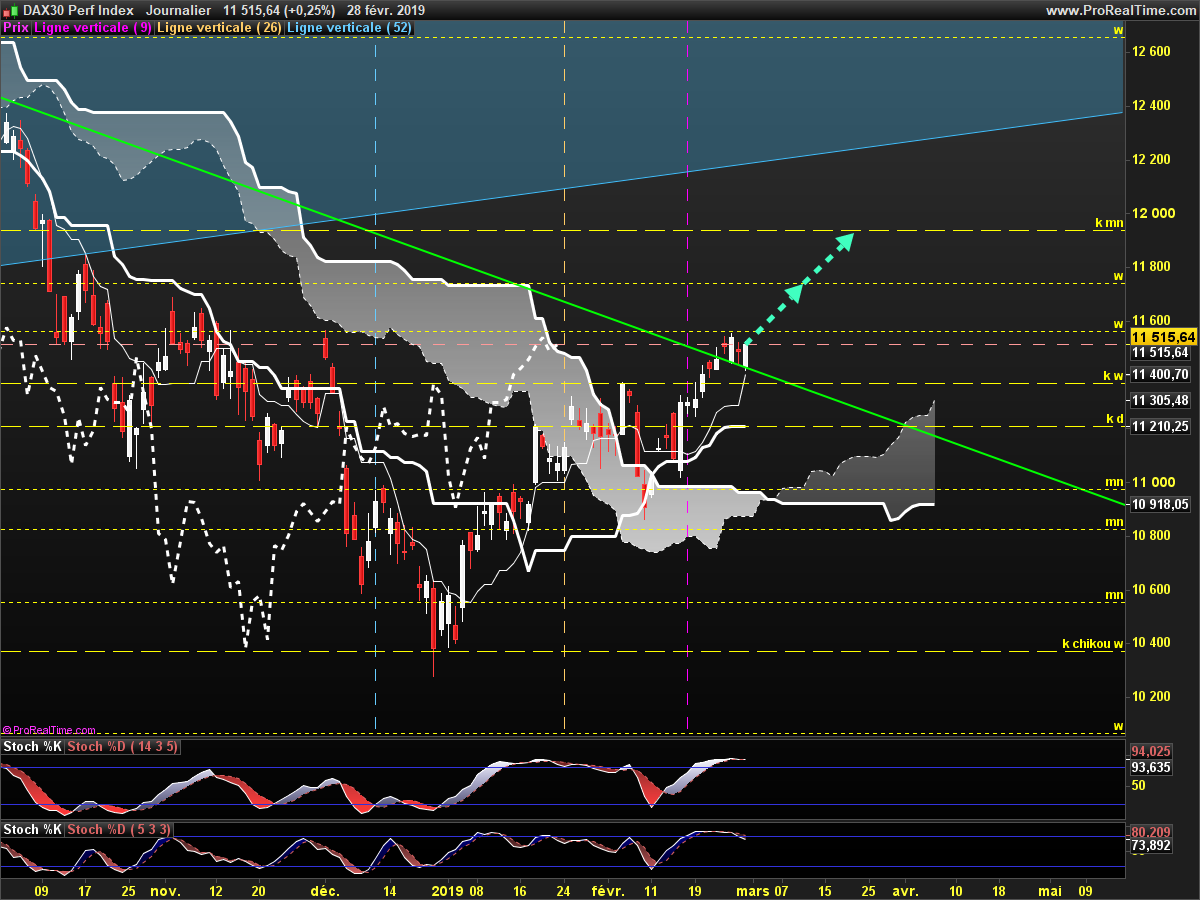Click the 2019 label on the date axis
The image size is (1200, 900).
pos(447,889)
